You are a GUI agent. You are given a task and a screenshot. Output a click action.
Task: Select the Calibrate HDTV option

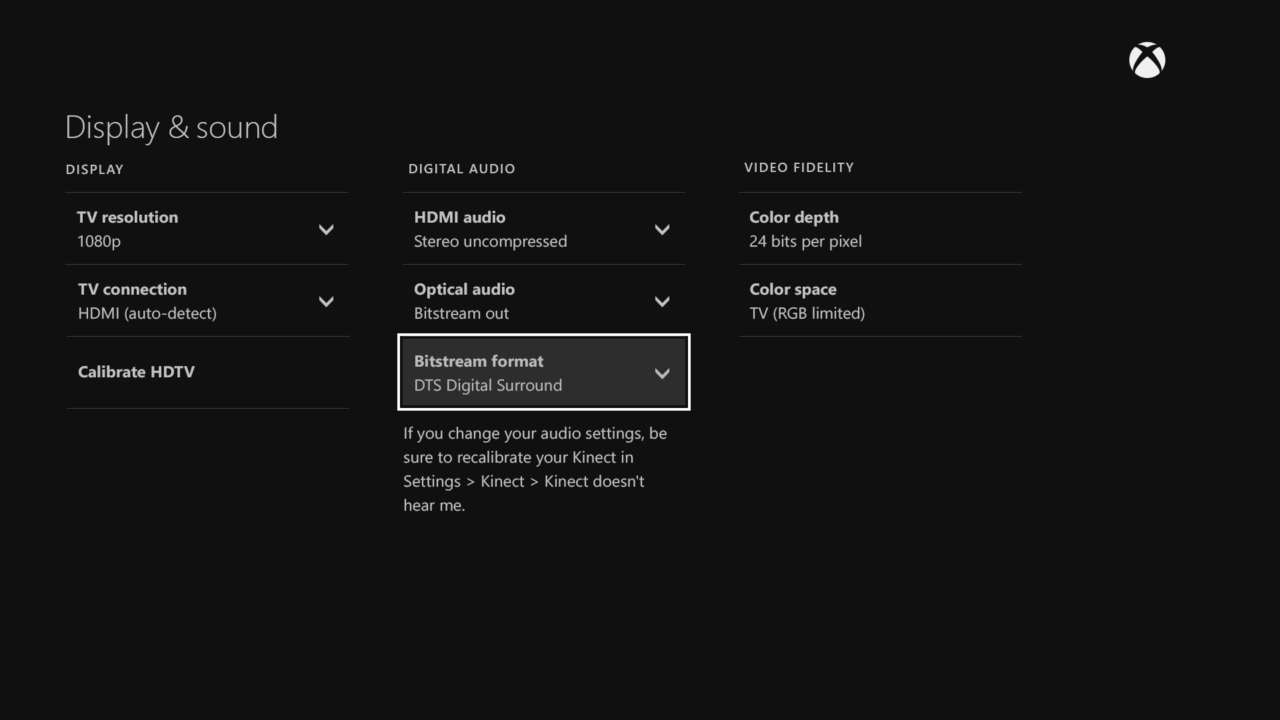pyautogui.click(x=136, y=371)
